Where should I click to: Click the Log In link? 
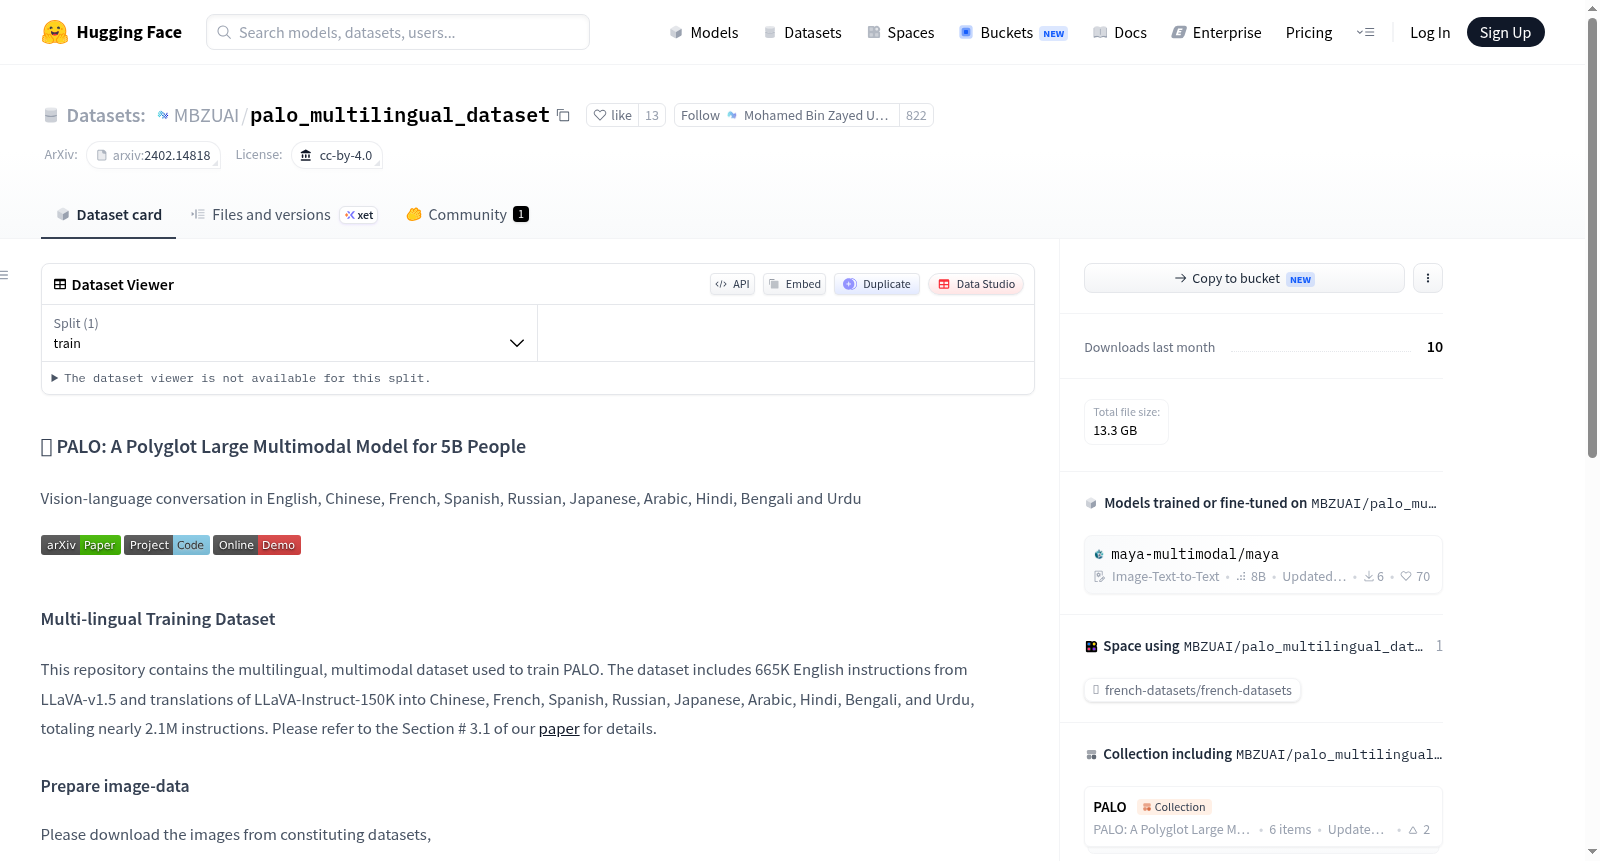click(1430, 32)
